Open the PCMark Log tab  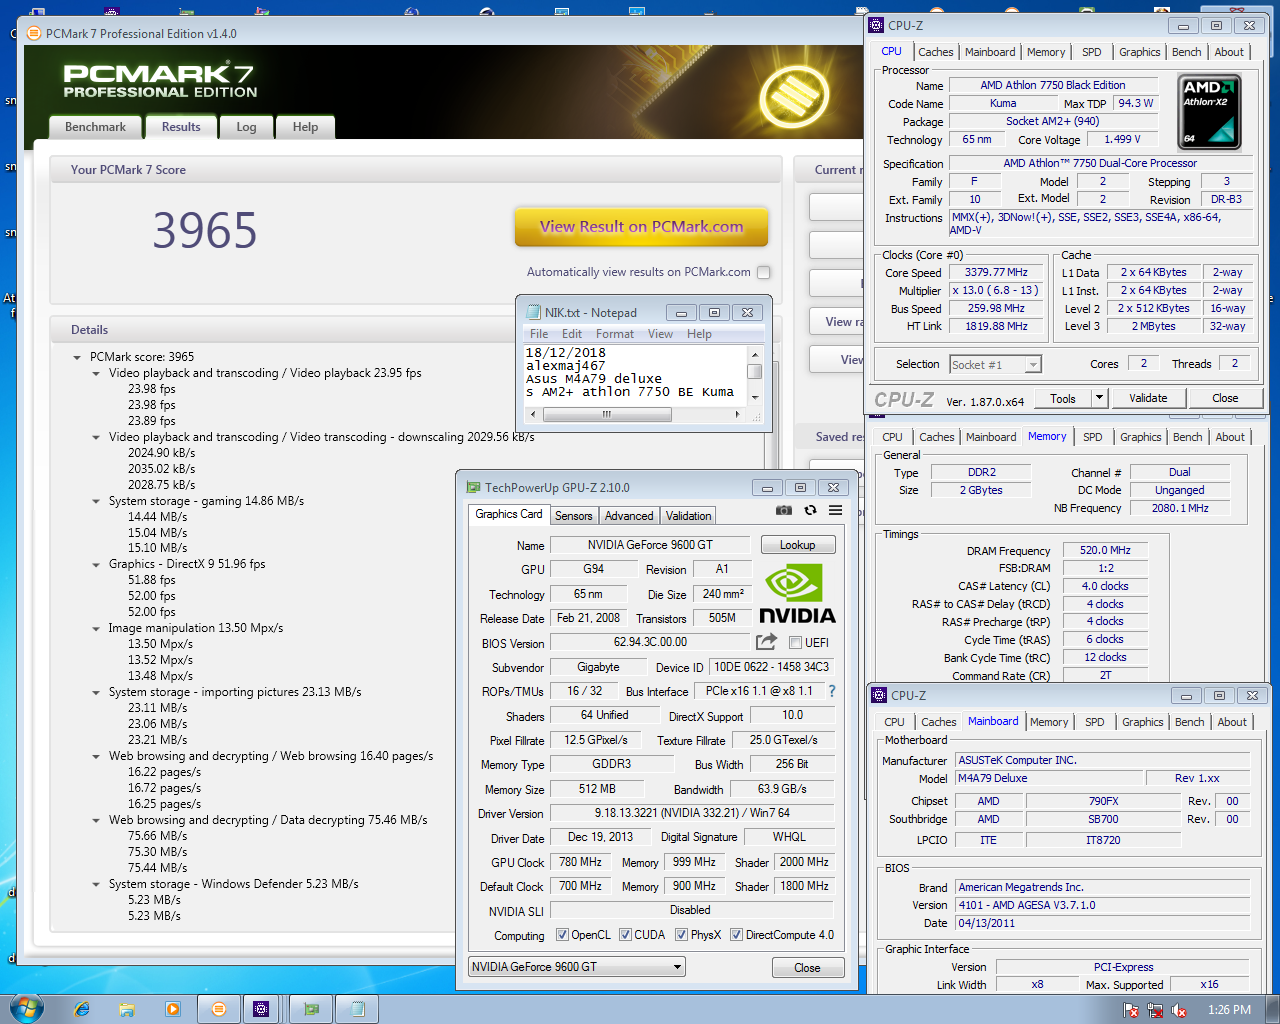[x=246, y=127]
